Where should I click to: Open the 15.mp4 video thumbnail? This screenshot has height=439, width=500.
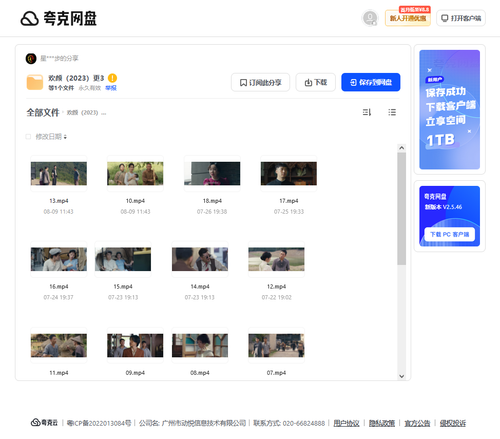tap(123, 259)
